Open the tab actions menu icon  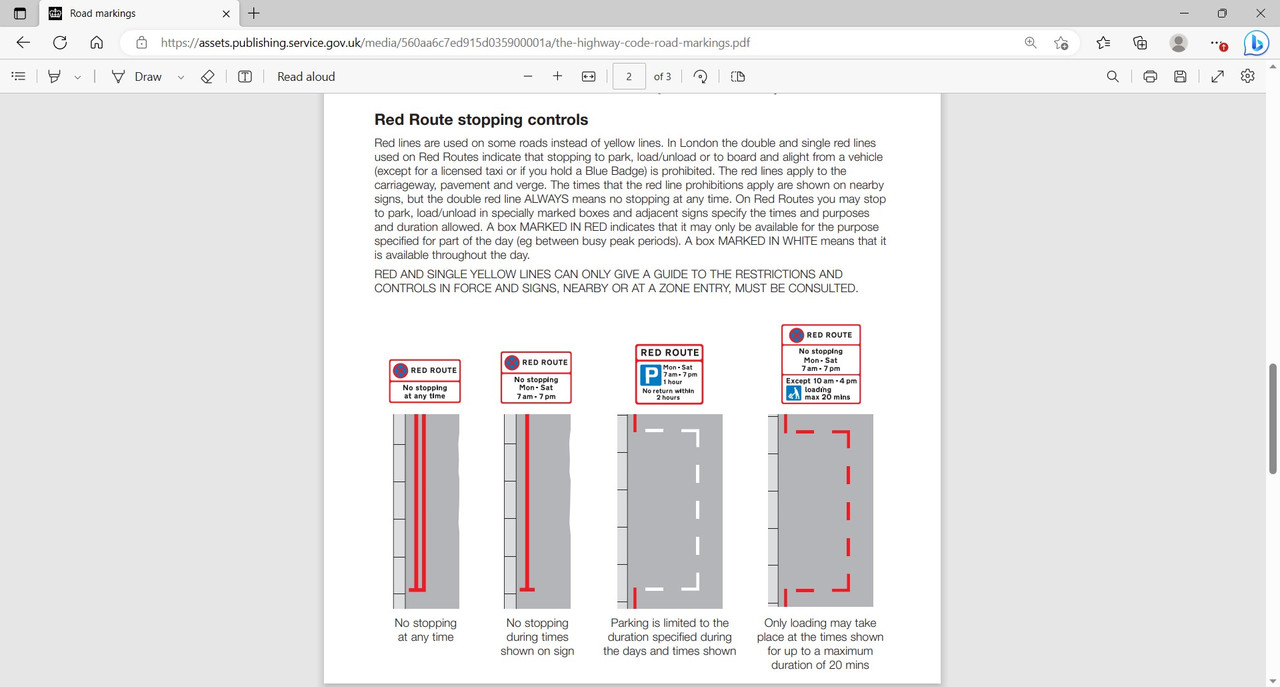(x=20, y=14)
